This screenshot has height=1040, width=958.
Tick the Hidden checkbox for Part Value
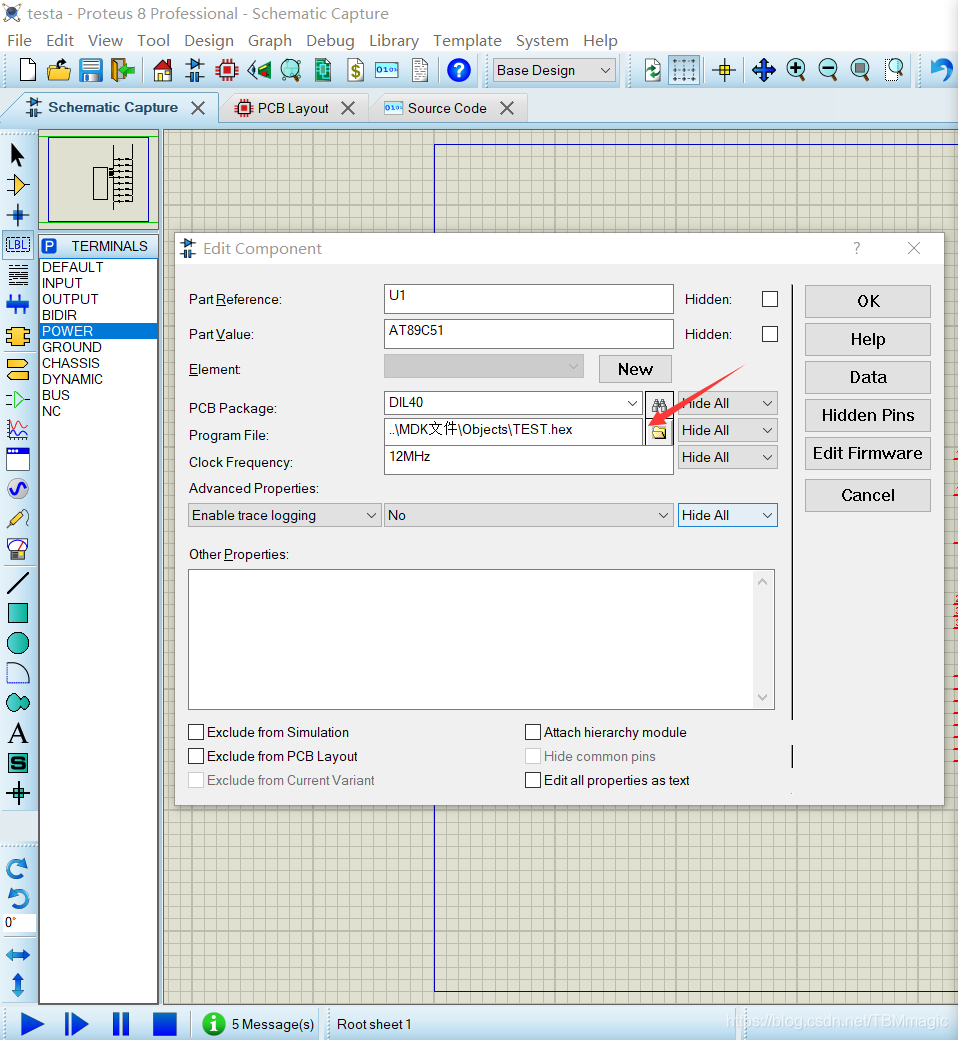(770, 334)
